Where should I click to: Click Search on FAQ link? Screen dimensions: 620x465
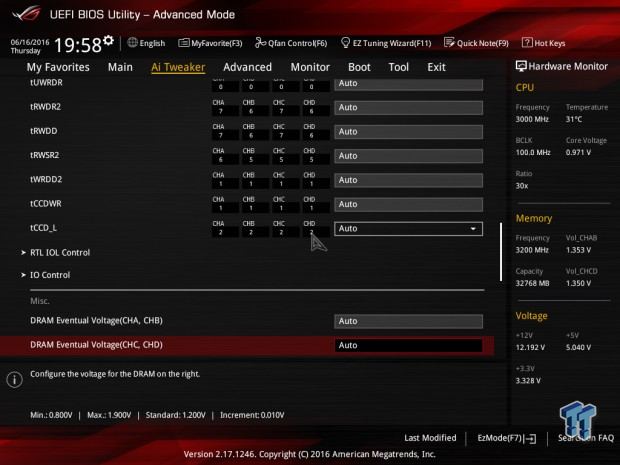(x=586, y=438)
